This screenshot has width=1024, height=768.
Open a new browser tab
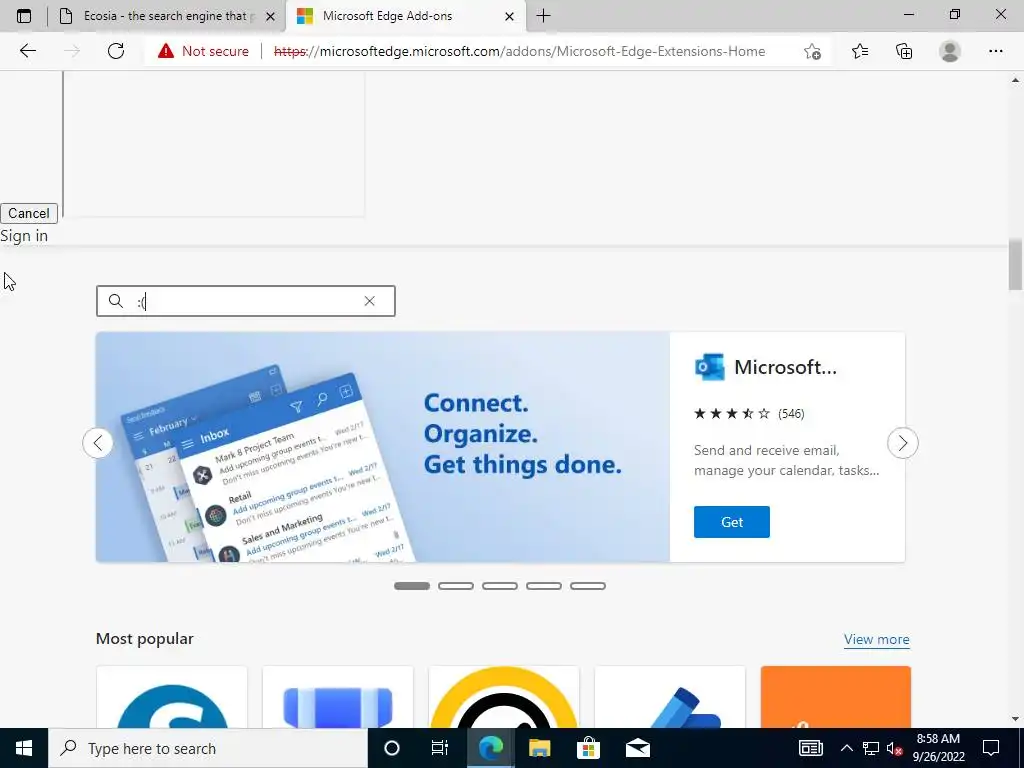coord(543,16)
